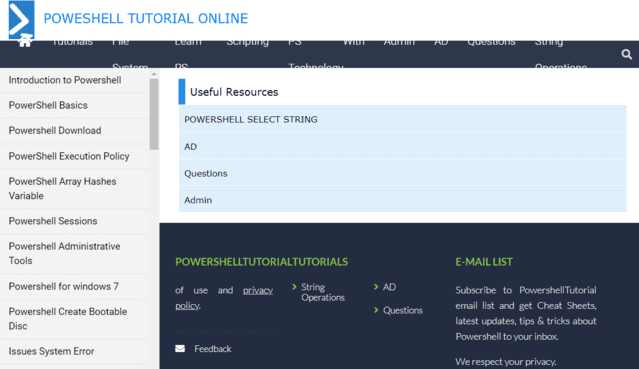Click the We respect your privacy text

(506, 362)
